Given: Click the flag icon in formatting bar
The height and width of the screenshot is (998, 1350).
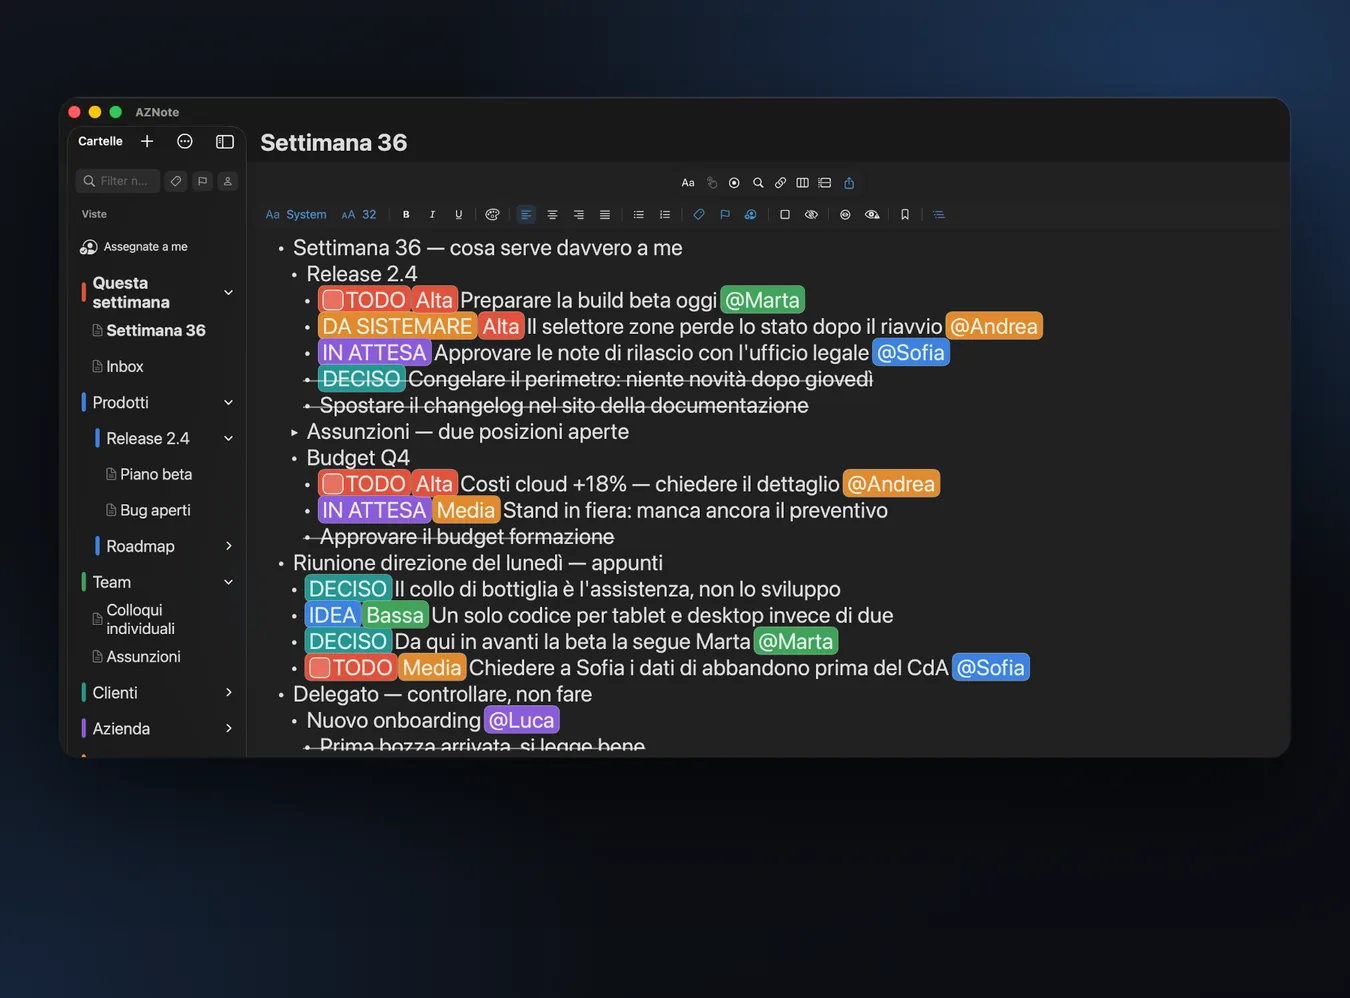Looking at the screenshot, I should [x=725, y=215].
